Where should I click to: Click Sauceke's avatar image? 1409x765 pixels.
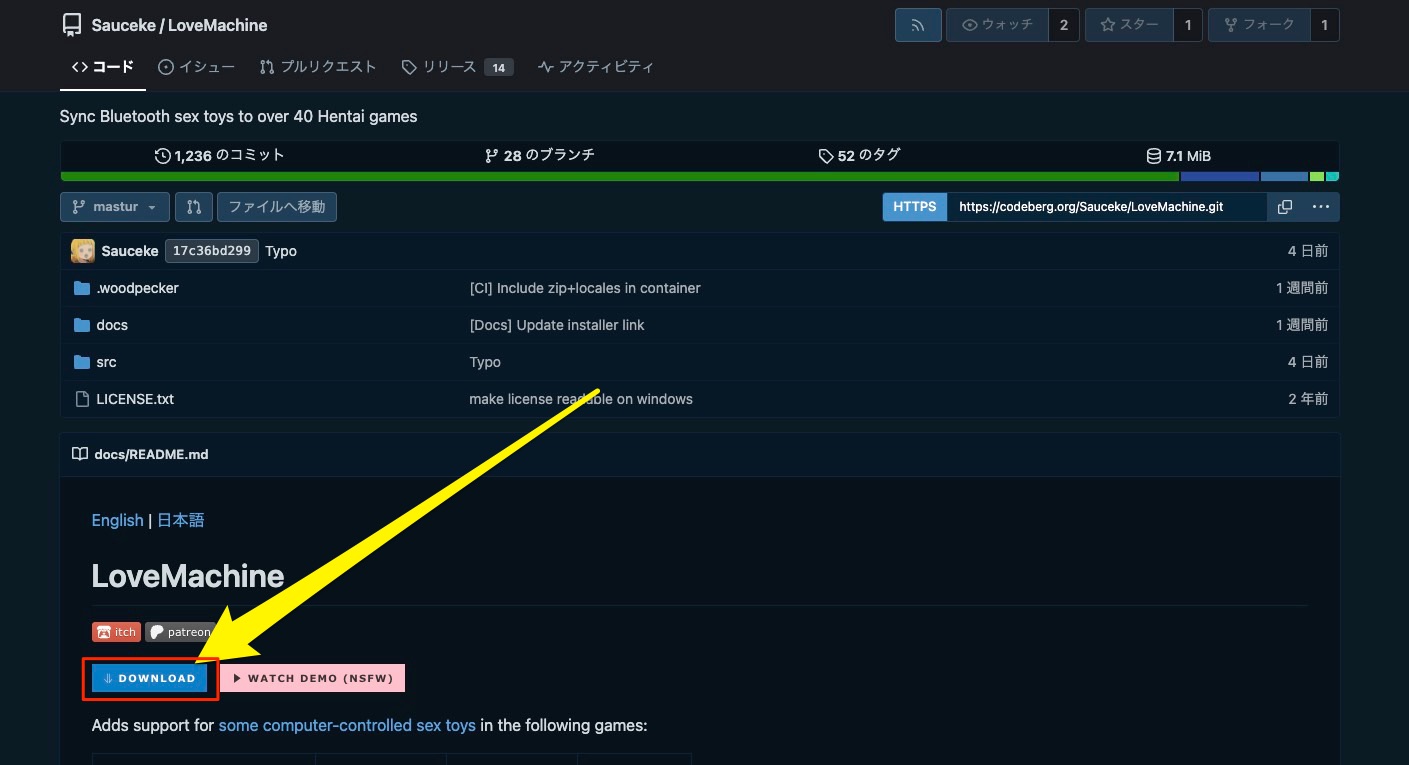click(x=83, y=251)
